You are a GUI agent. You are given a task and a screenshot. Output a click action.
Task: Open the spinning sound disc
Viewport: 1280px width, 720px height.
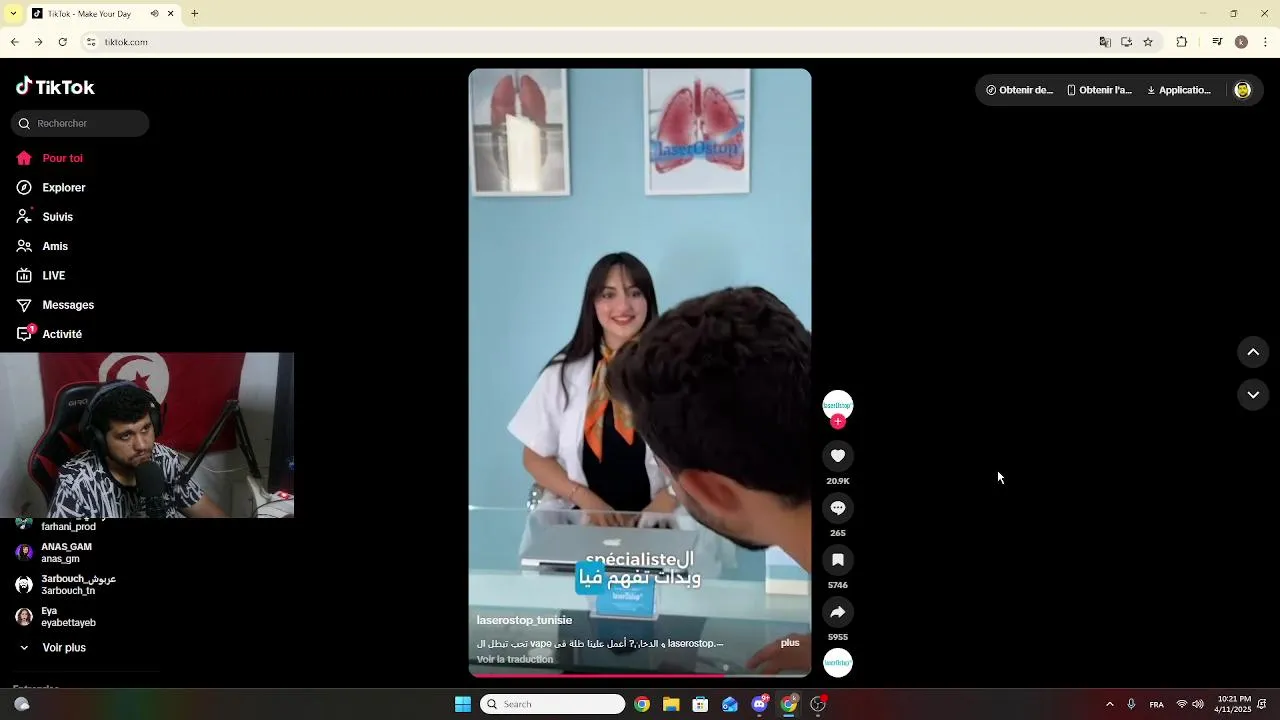[838, 663]
